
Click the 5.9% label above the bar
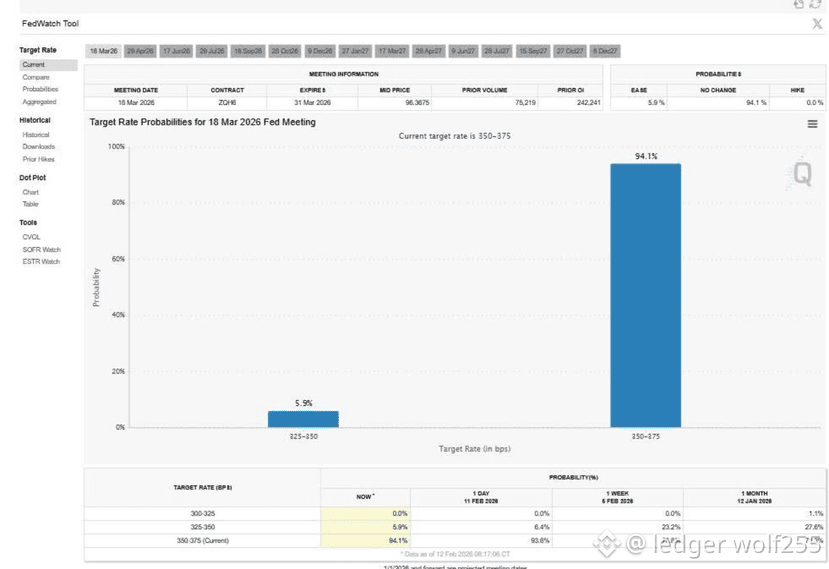click(303, 403)
